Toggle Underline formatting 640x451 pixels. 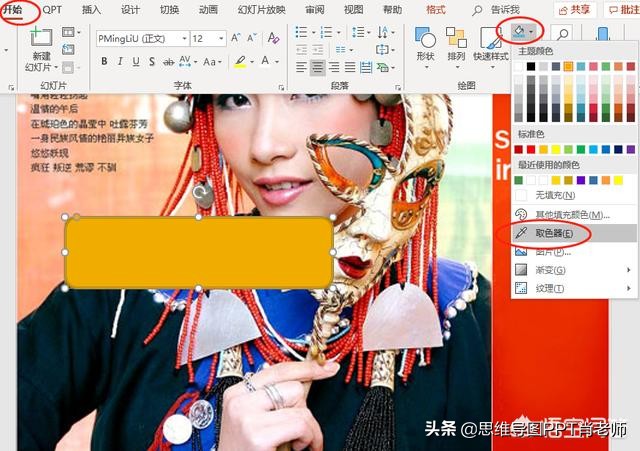pyautogui.click(x=136, y=62)
